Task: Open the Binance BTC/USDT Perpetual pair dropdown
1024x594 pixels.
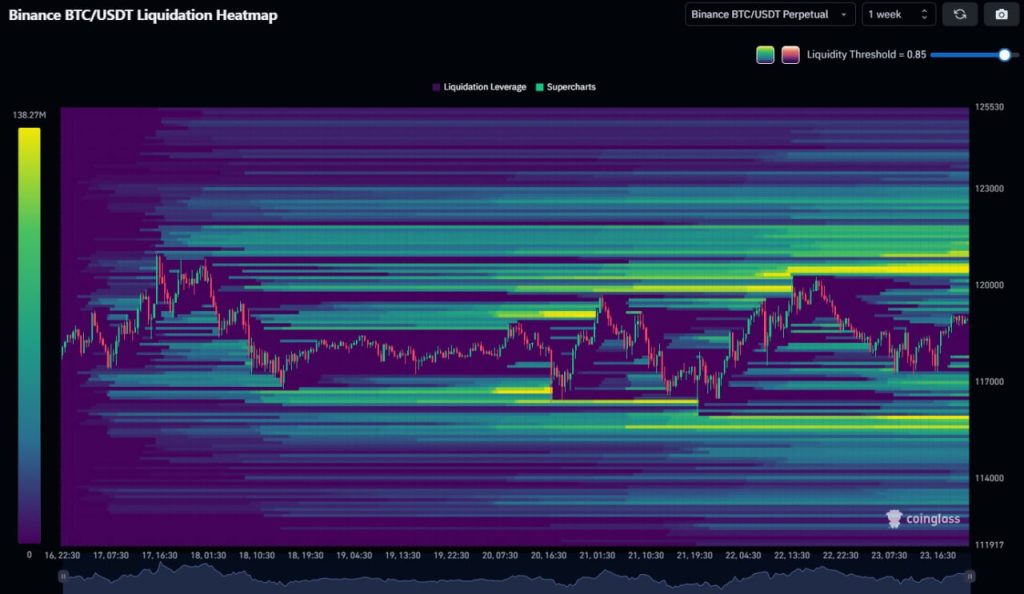Action: [x=770, y=14]
